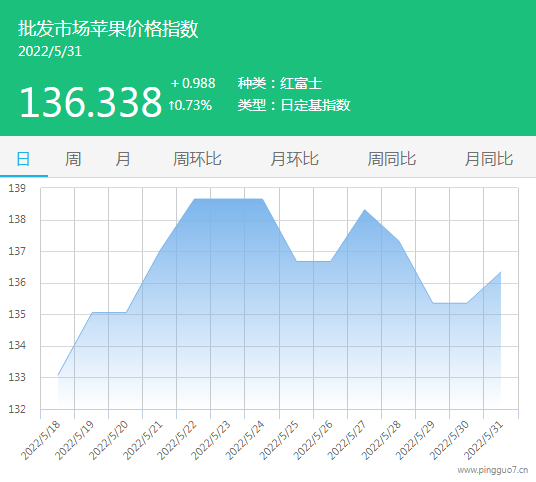The image size is (536, 482).
Task: Click the 2022/5/22 axis date label
Action: [177, 440]
